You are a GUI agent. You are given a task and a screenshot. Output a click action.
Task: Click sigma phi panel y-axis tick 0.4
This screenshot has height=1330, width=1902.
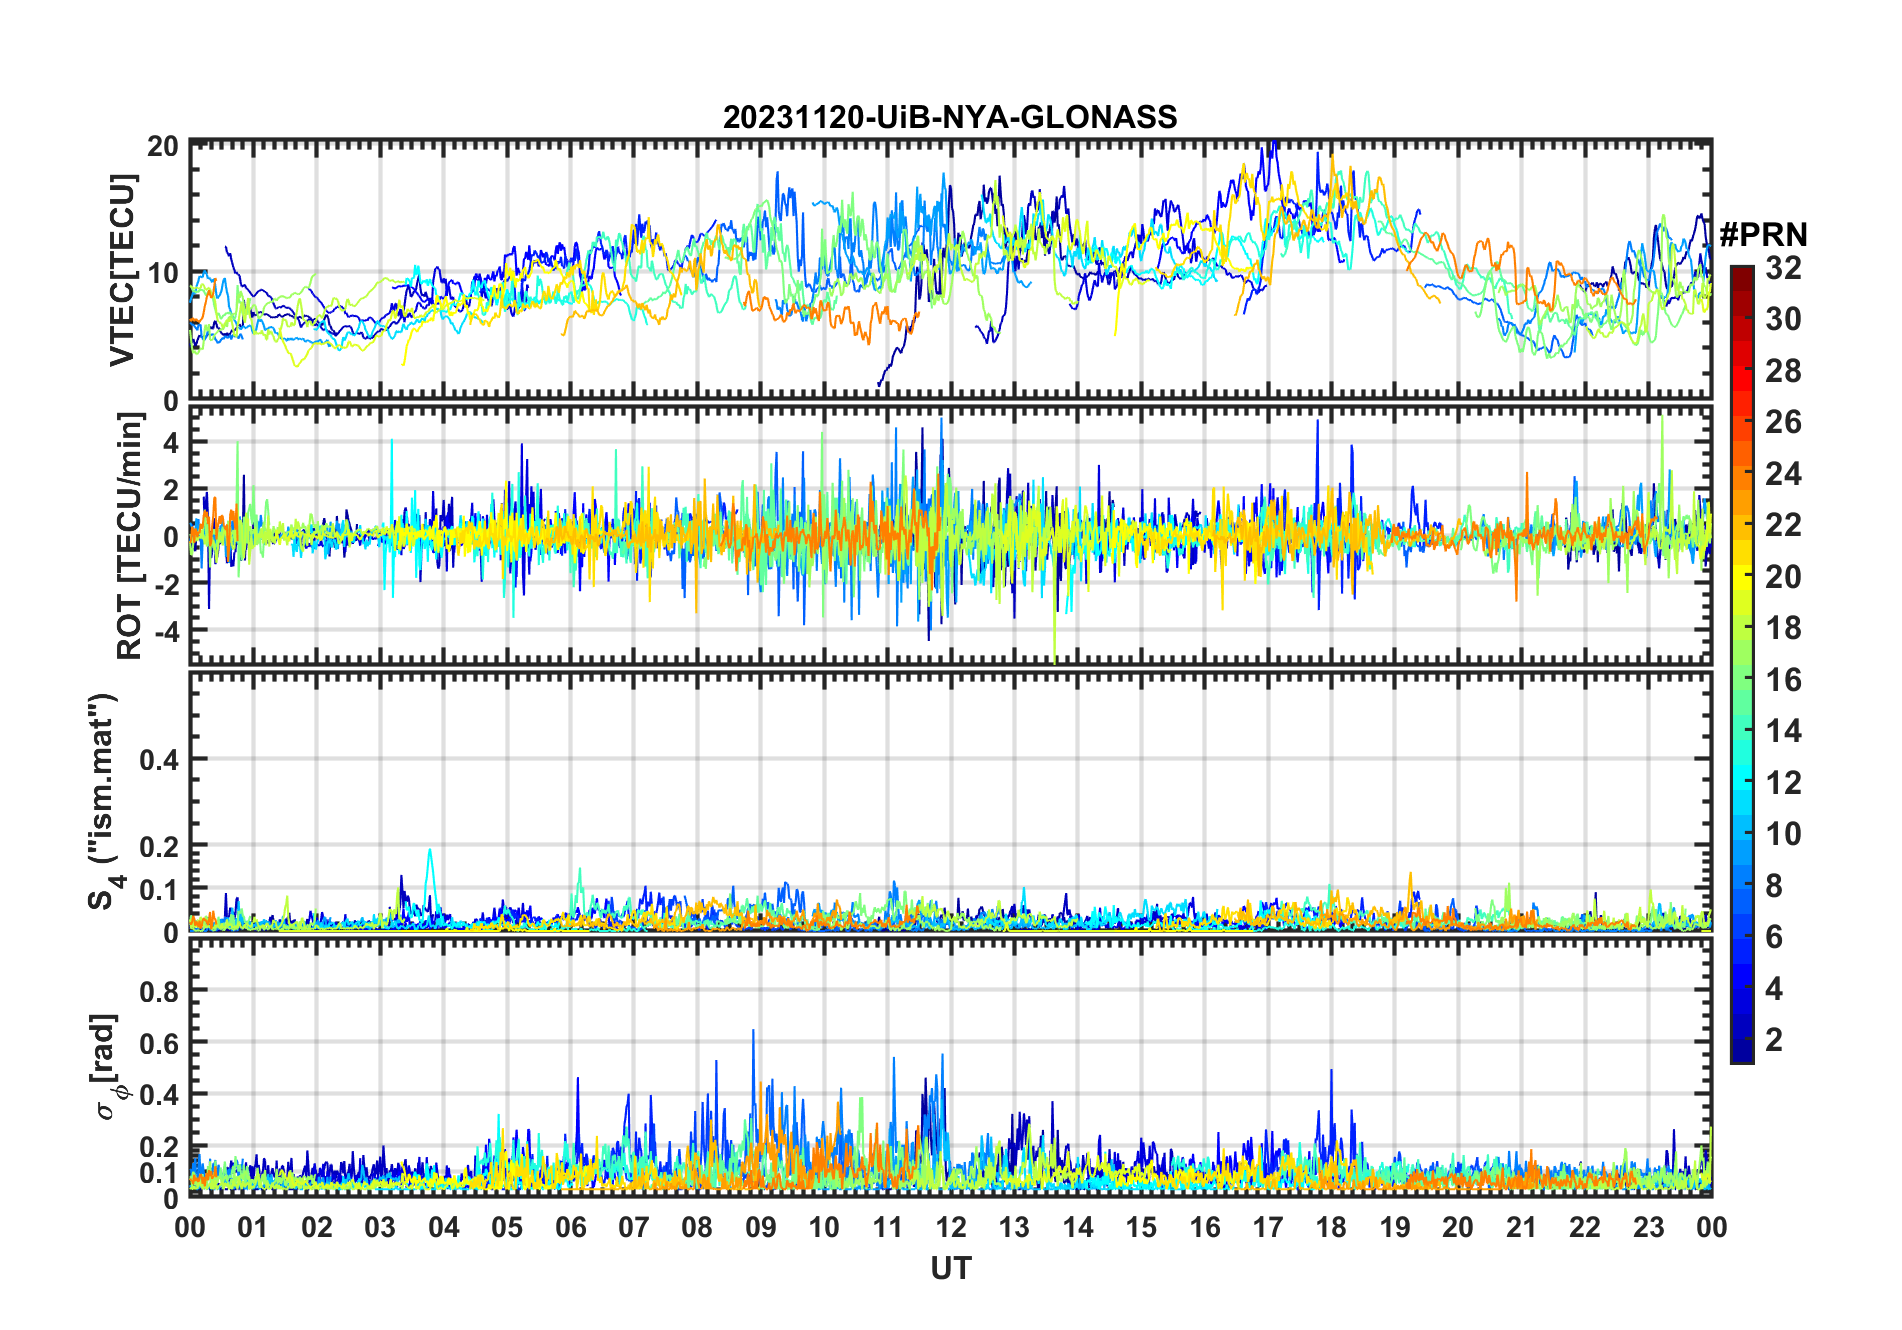159,1094
